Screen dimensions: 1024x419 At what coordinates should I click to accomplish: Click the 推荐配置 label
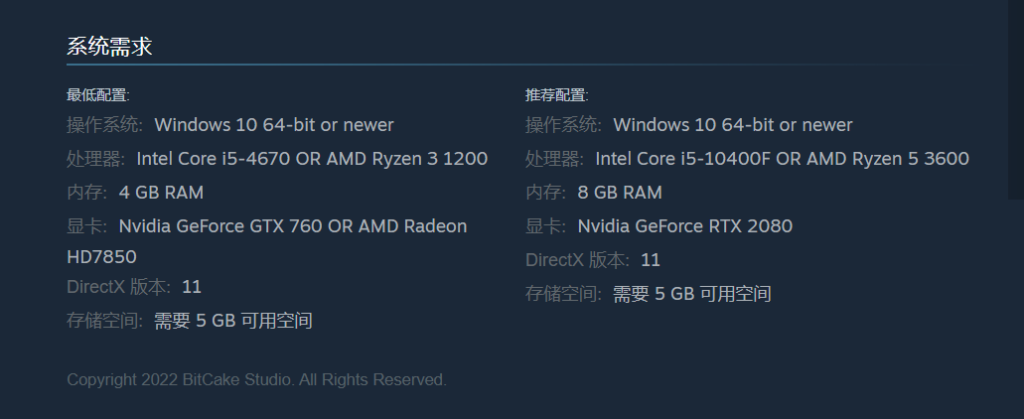[x=557, y=95]
